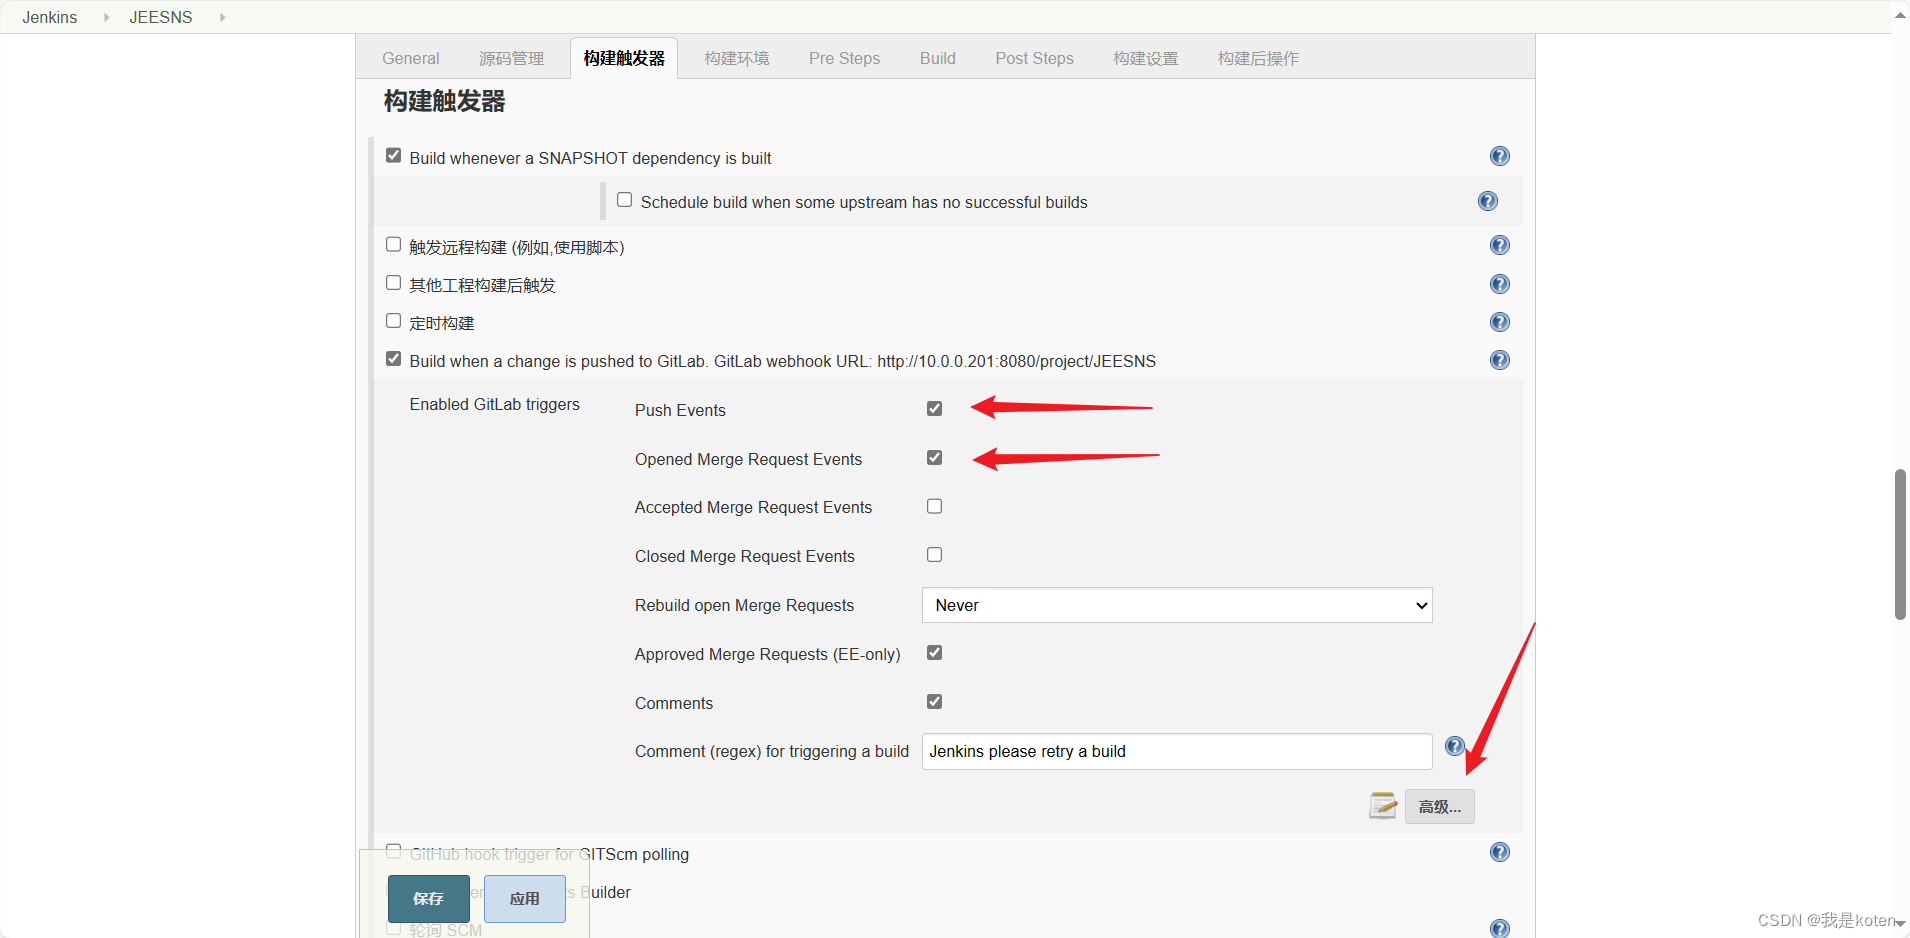Click breadcrumb arrow after Jenkins
The image size is (1910, 938).
[x=106, y=17]
